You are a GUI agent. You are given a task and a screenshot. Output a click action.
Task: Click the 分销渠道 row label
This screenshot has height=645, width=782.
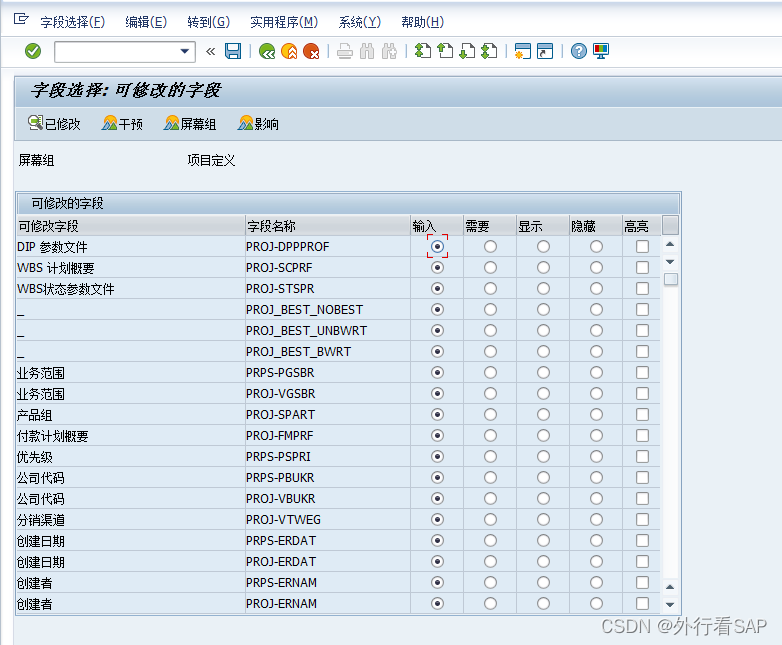point(40,519)
